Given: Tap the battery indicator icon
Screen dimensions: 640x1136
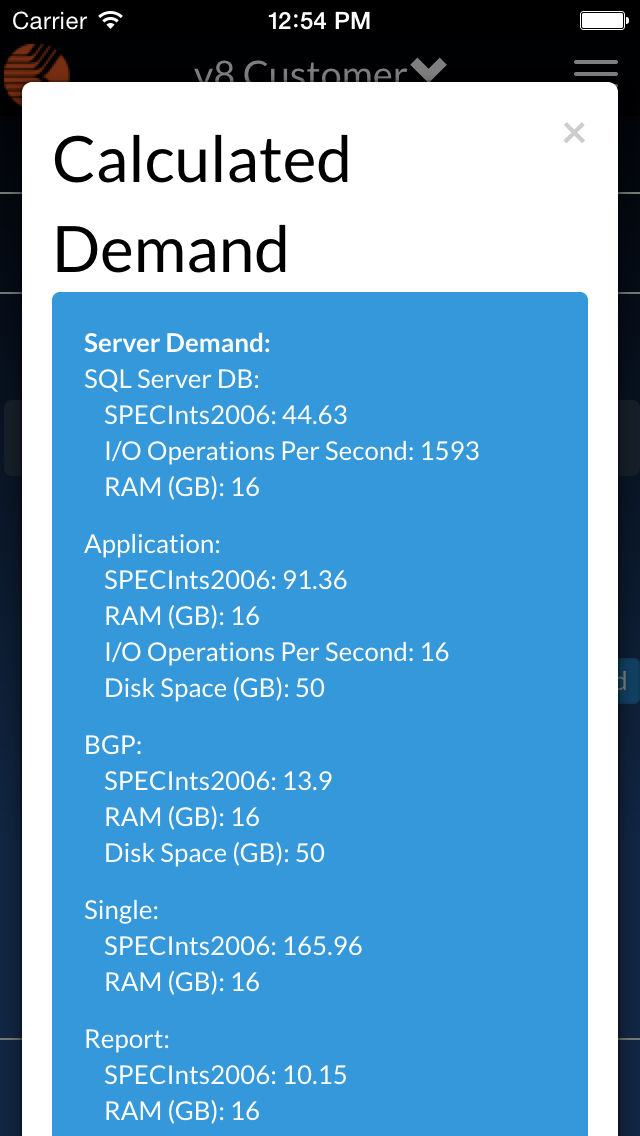Looking at the screenshot, I should [602, 20].
